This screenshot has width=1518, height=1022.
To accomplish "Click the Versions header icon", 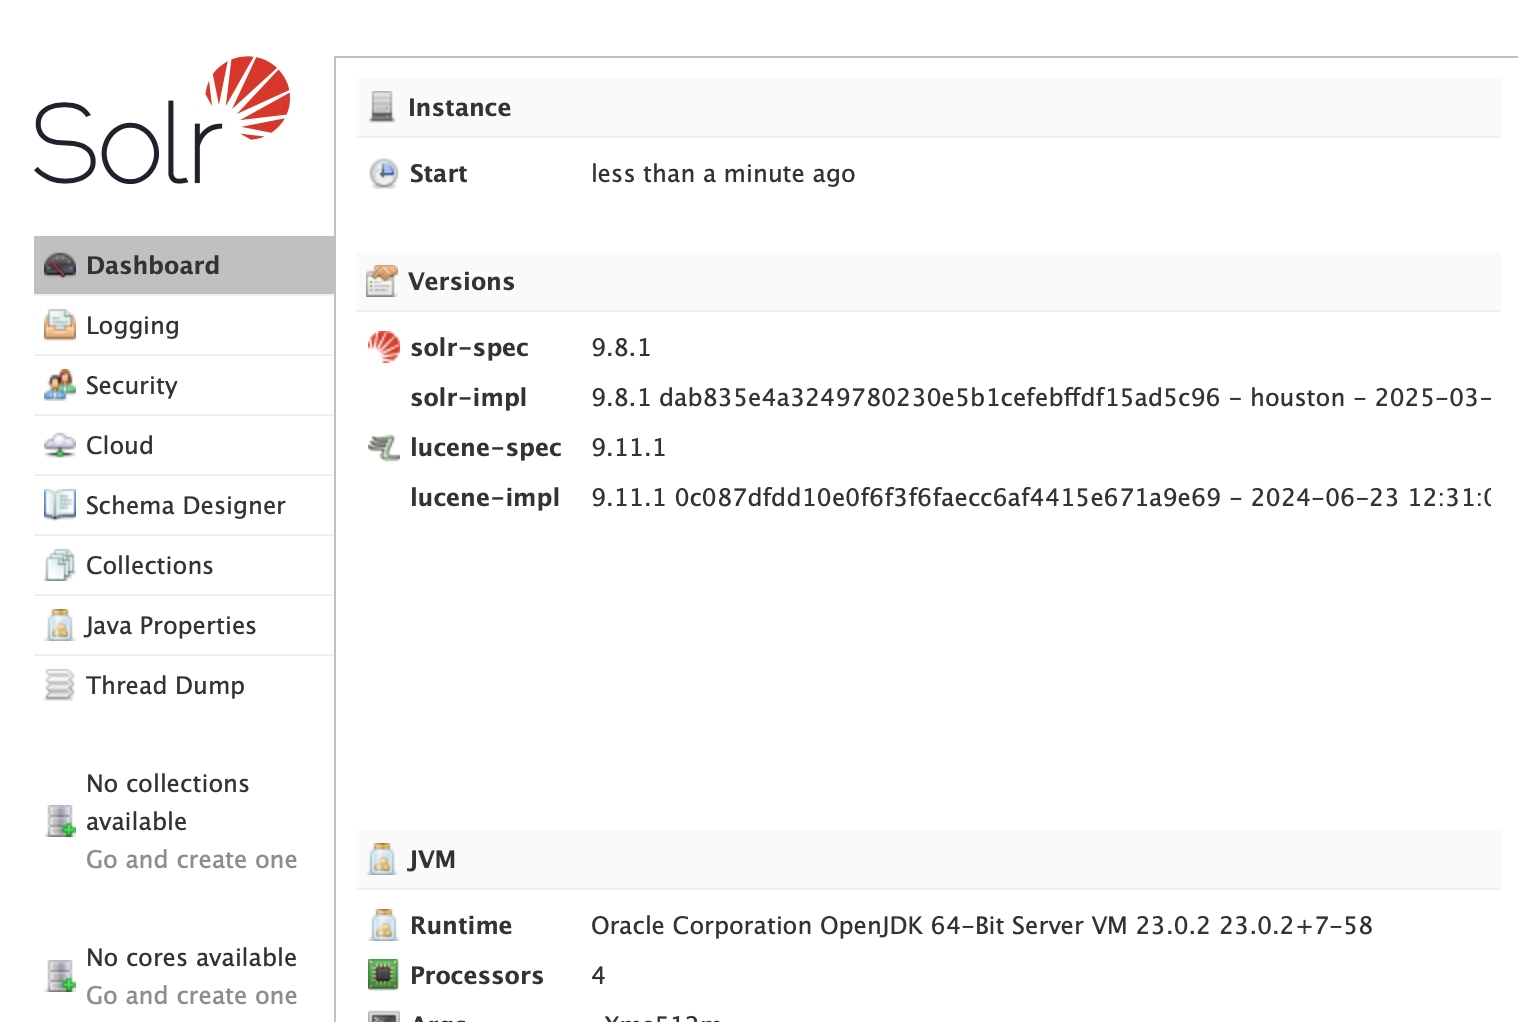I will (382, 281).
